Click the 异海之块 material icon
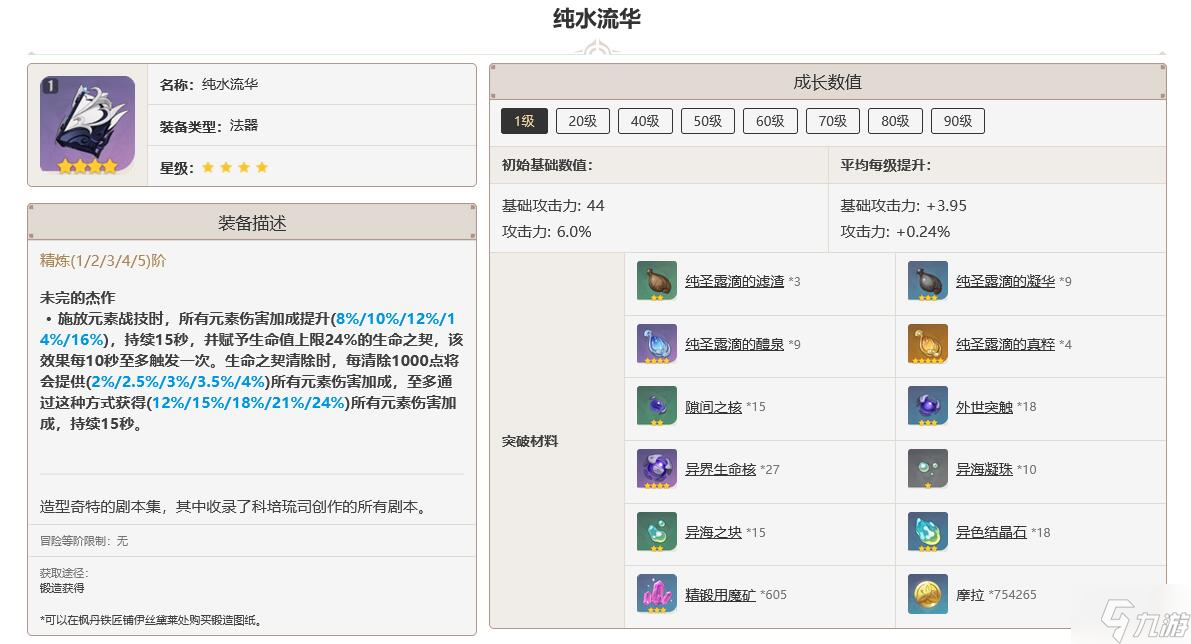 [656, 532]
